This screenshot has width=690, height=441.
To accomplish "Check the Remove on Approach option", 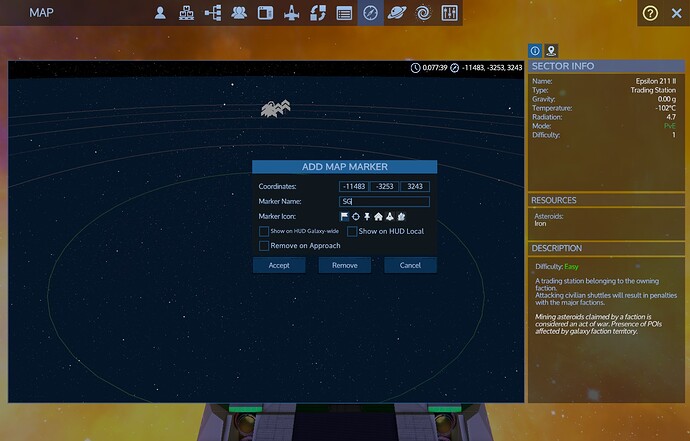I will click(263, 245).
